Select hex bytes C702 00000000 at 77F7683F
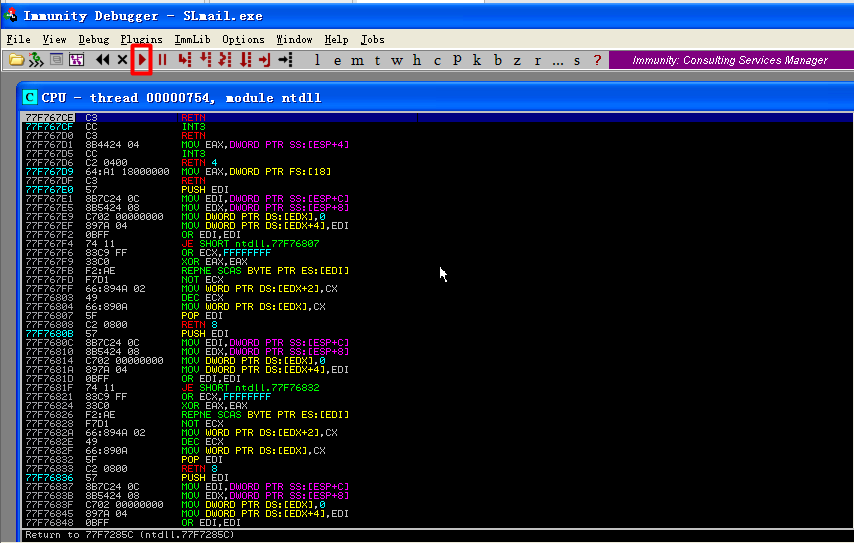 pos(124,504)
